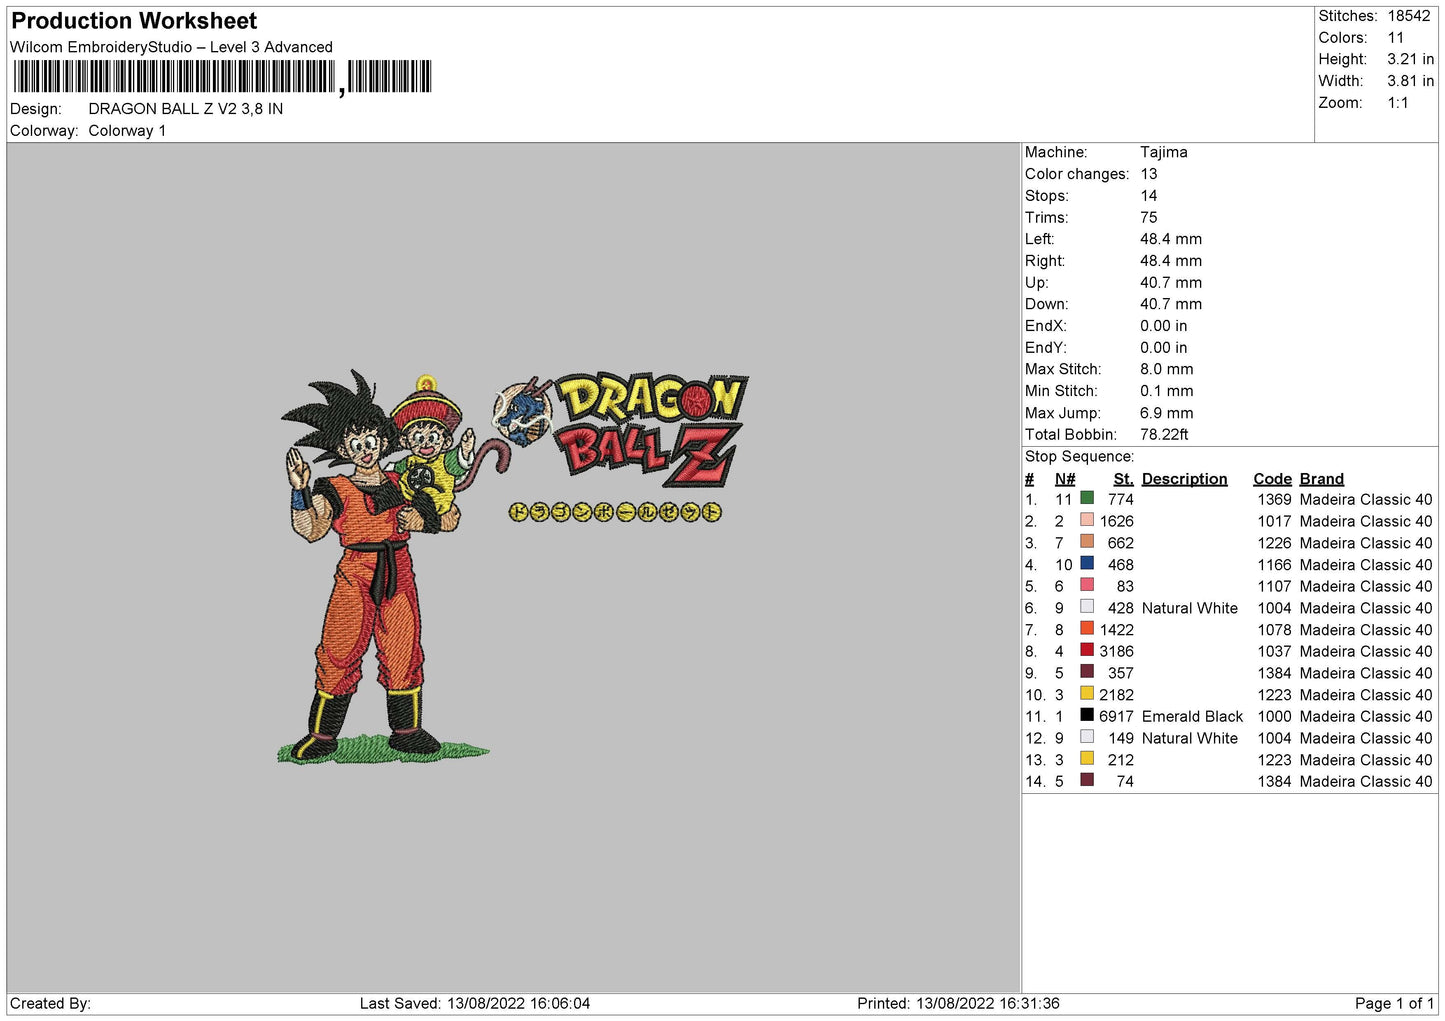Click the Left value 48.4 mm

[1171, 239]
